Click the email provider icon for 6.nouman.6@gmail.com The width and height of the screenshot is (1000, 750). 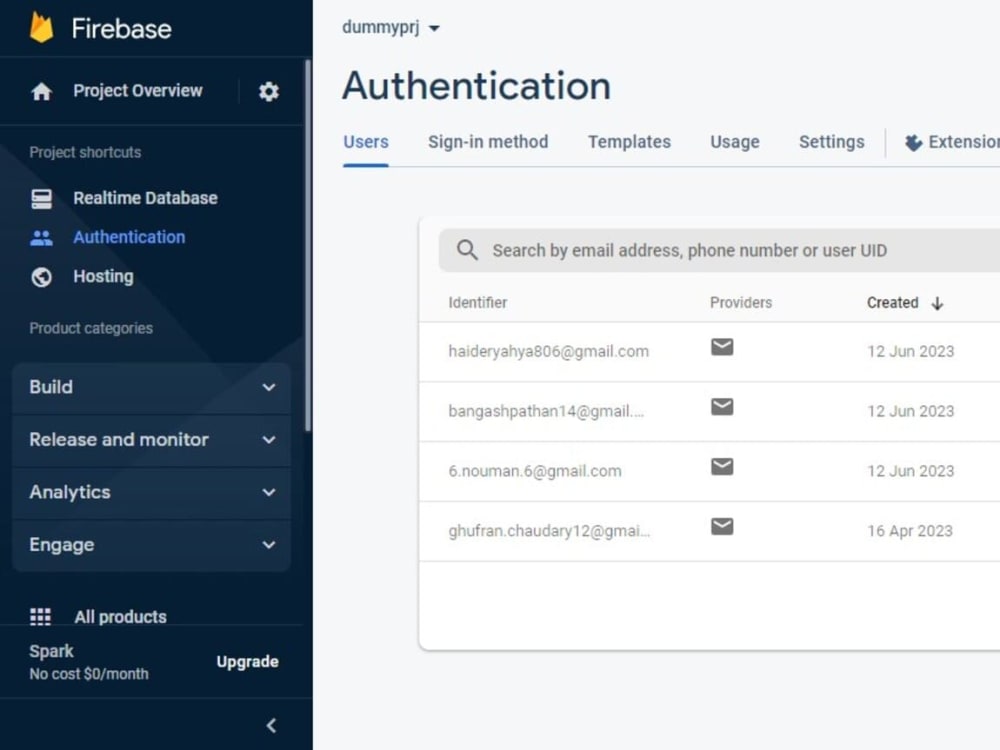[x=722, y=467]
